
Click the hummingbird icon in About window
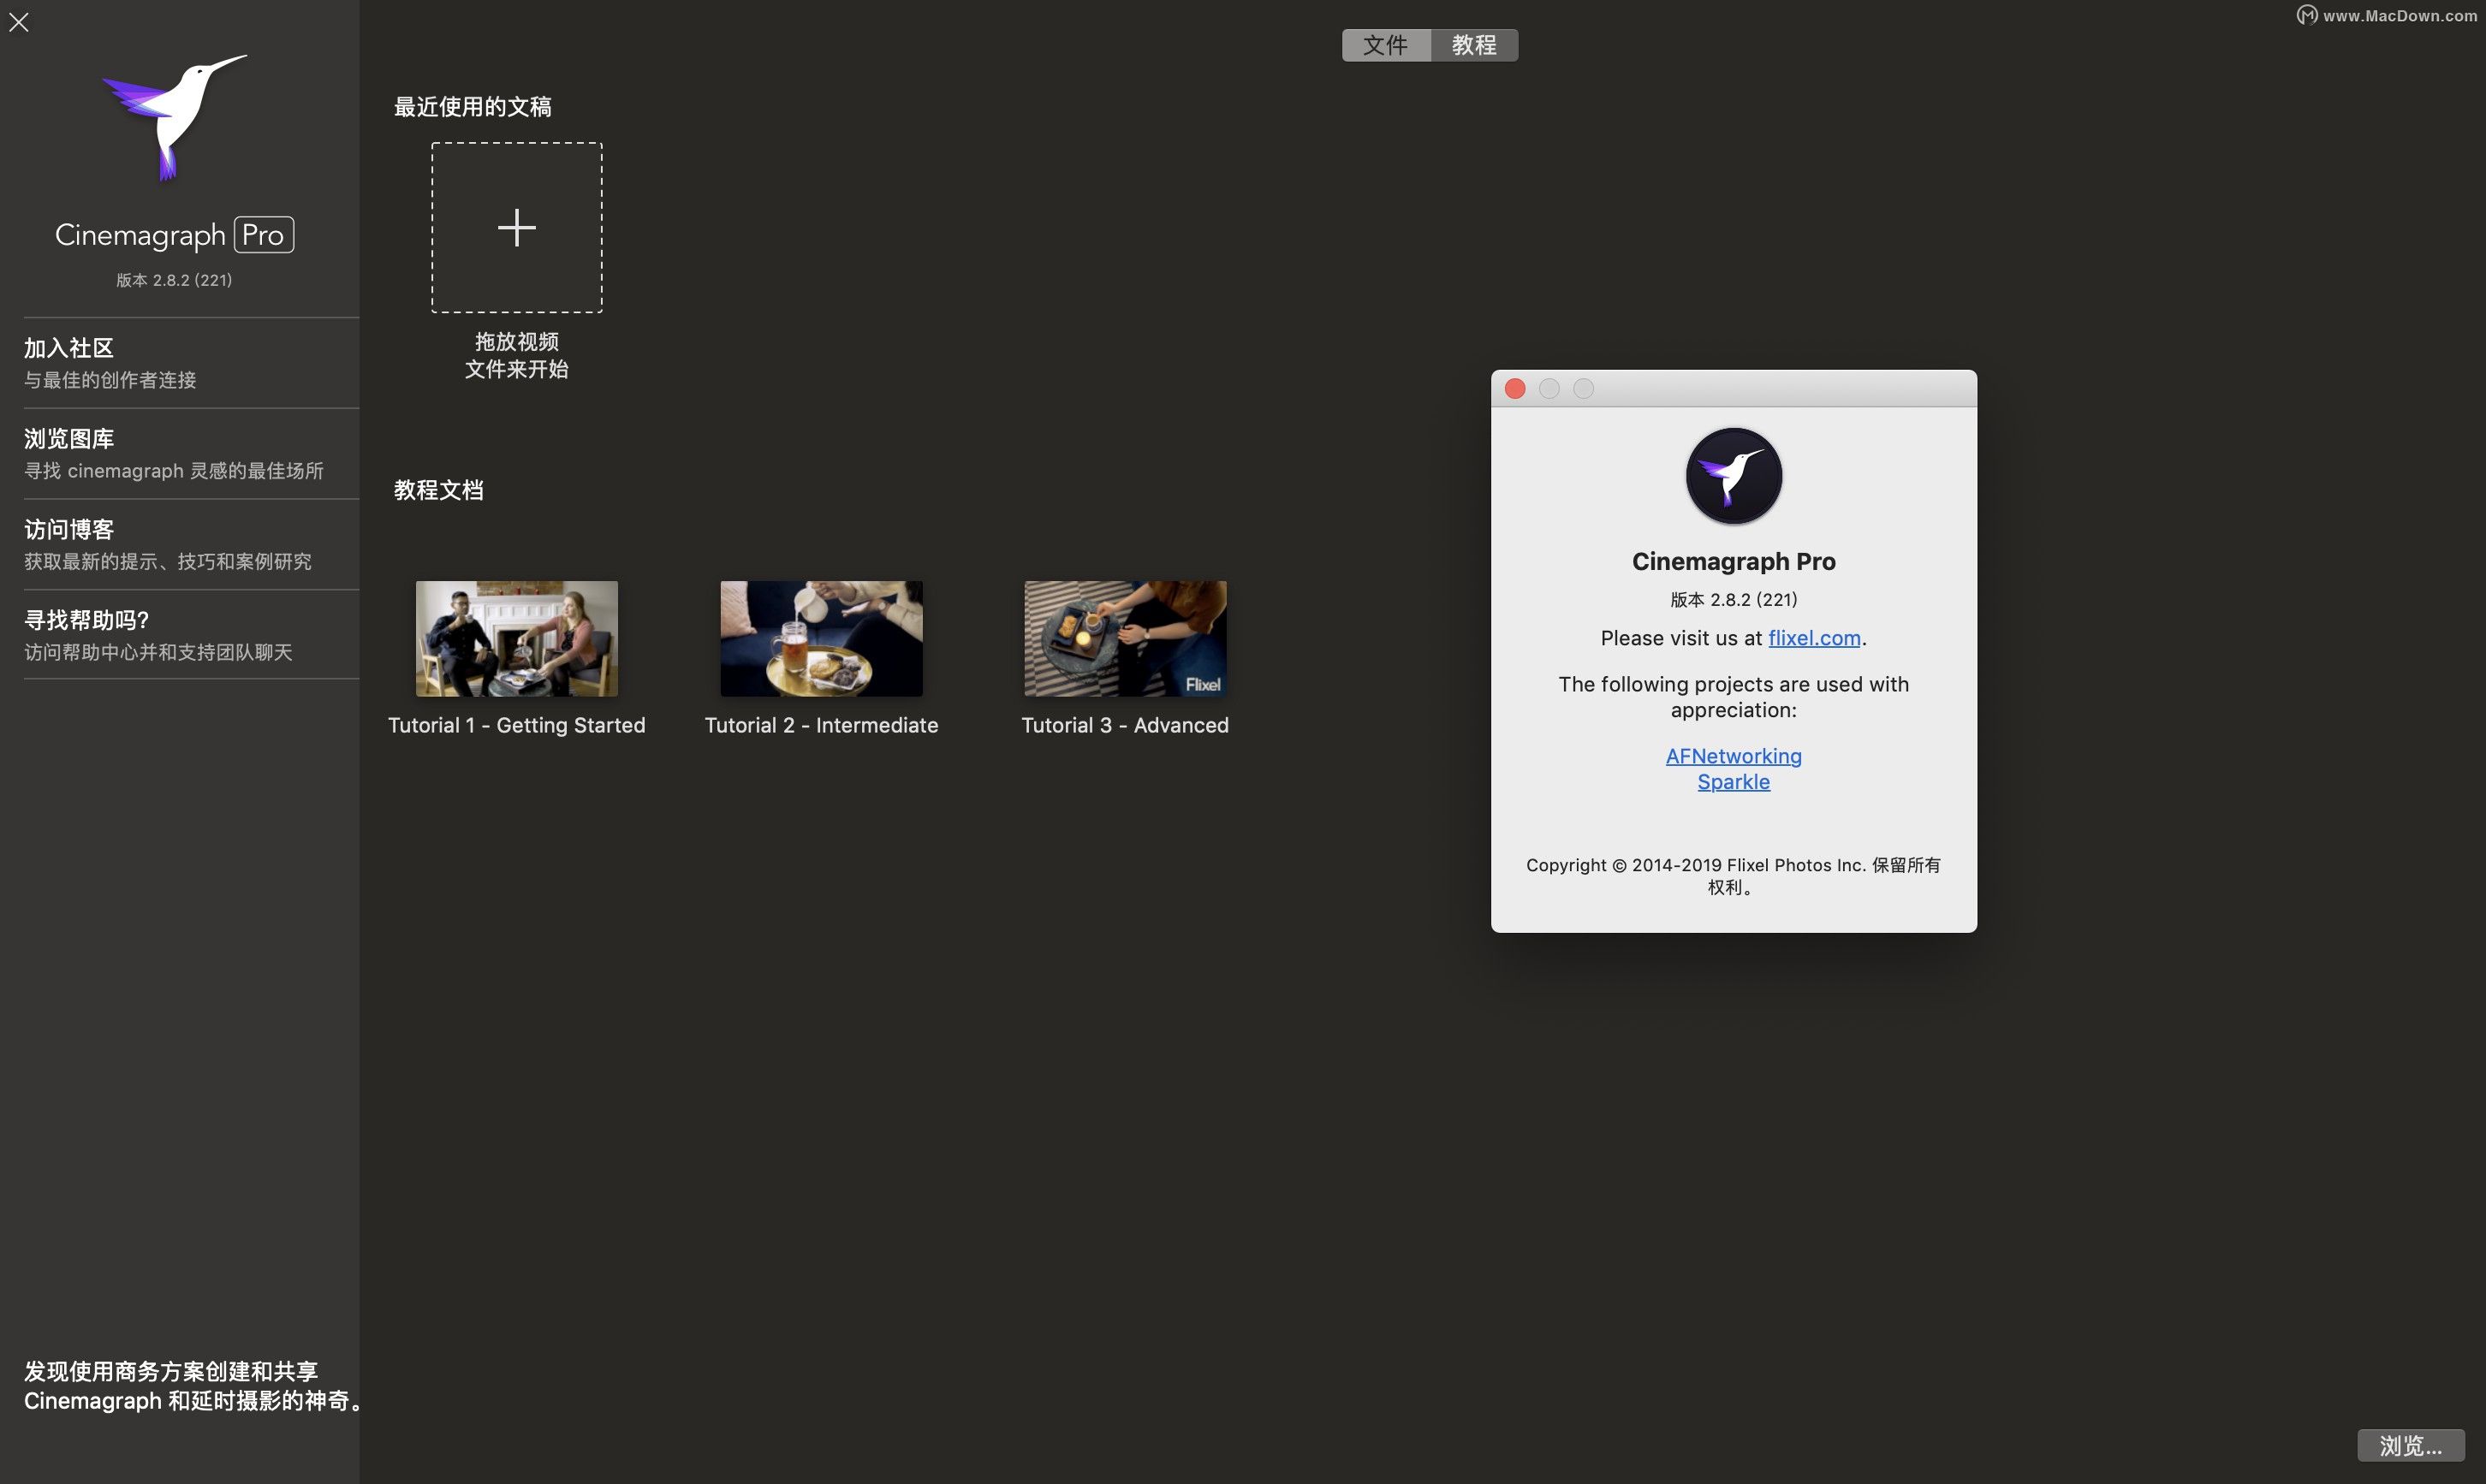[1733, 476]
